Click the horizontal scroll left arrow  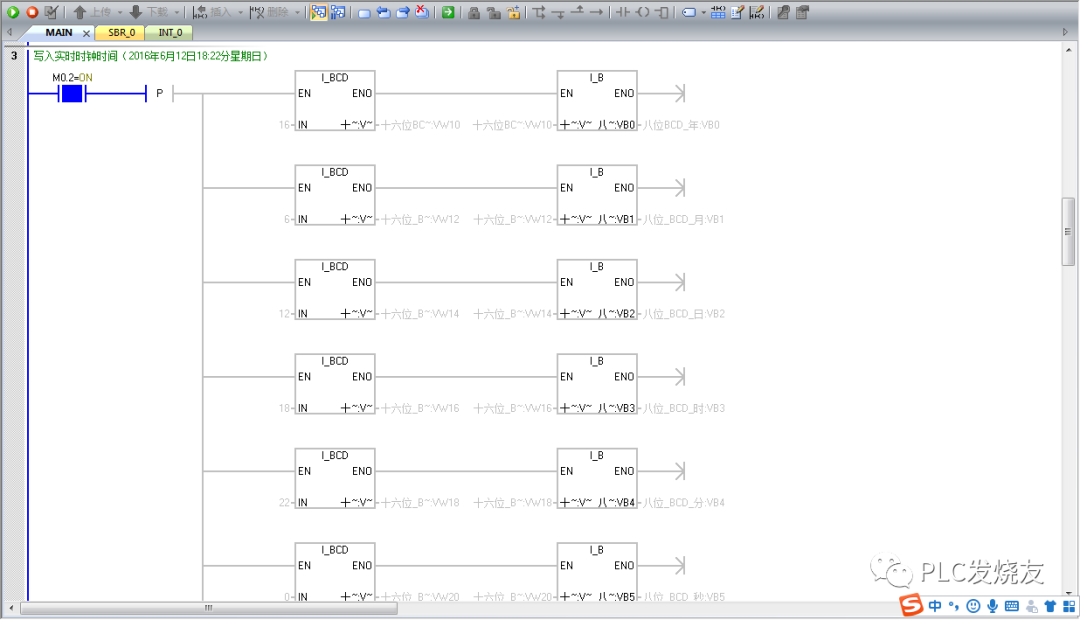(x=11, y=608)
